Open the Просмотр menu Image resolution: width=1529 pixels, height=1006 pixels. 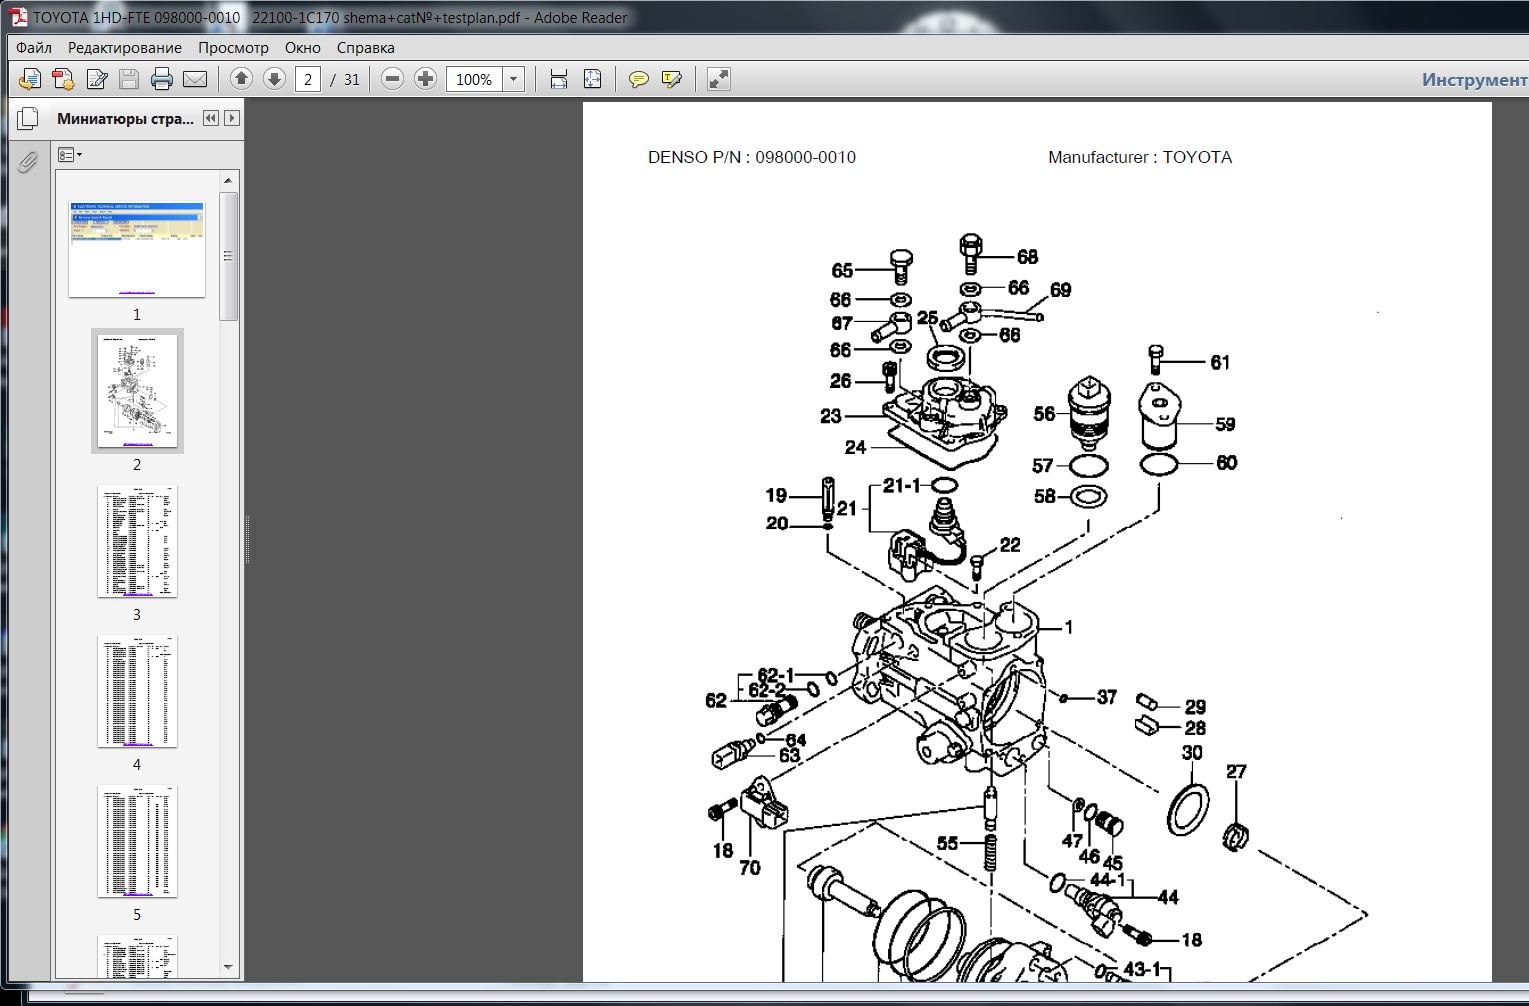(x=233, y=47)
